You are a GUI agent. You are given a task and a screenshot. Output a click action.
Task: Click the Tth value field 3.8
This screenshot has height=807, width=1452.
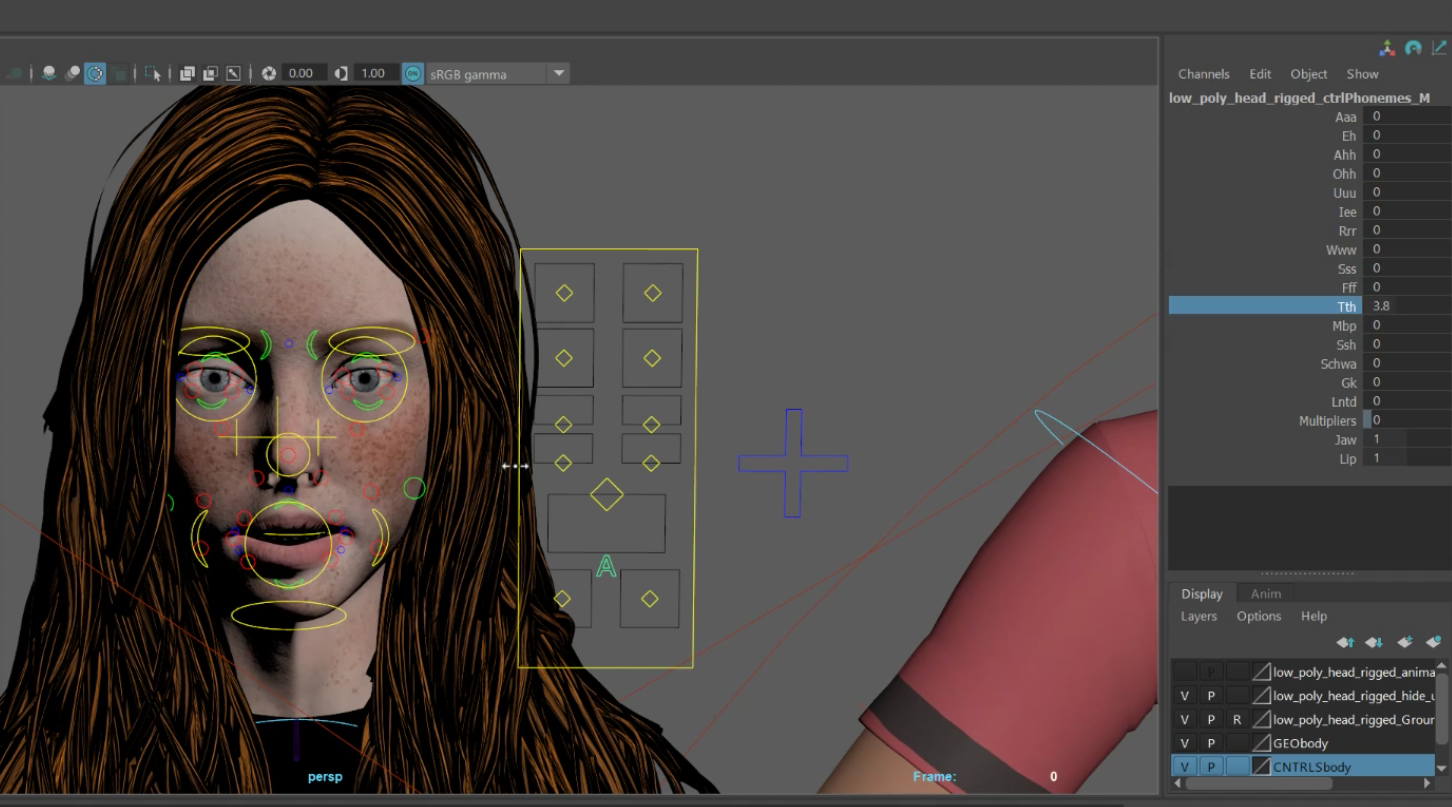pyautogui.click(x=1406, y=306)
